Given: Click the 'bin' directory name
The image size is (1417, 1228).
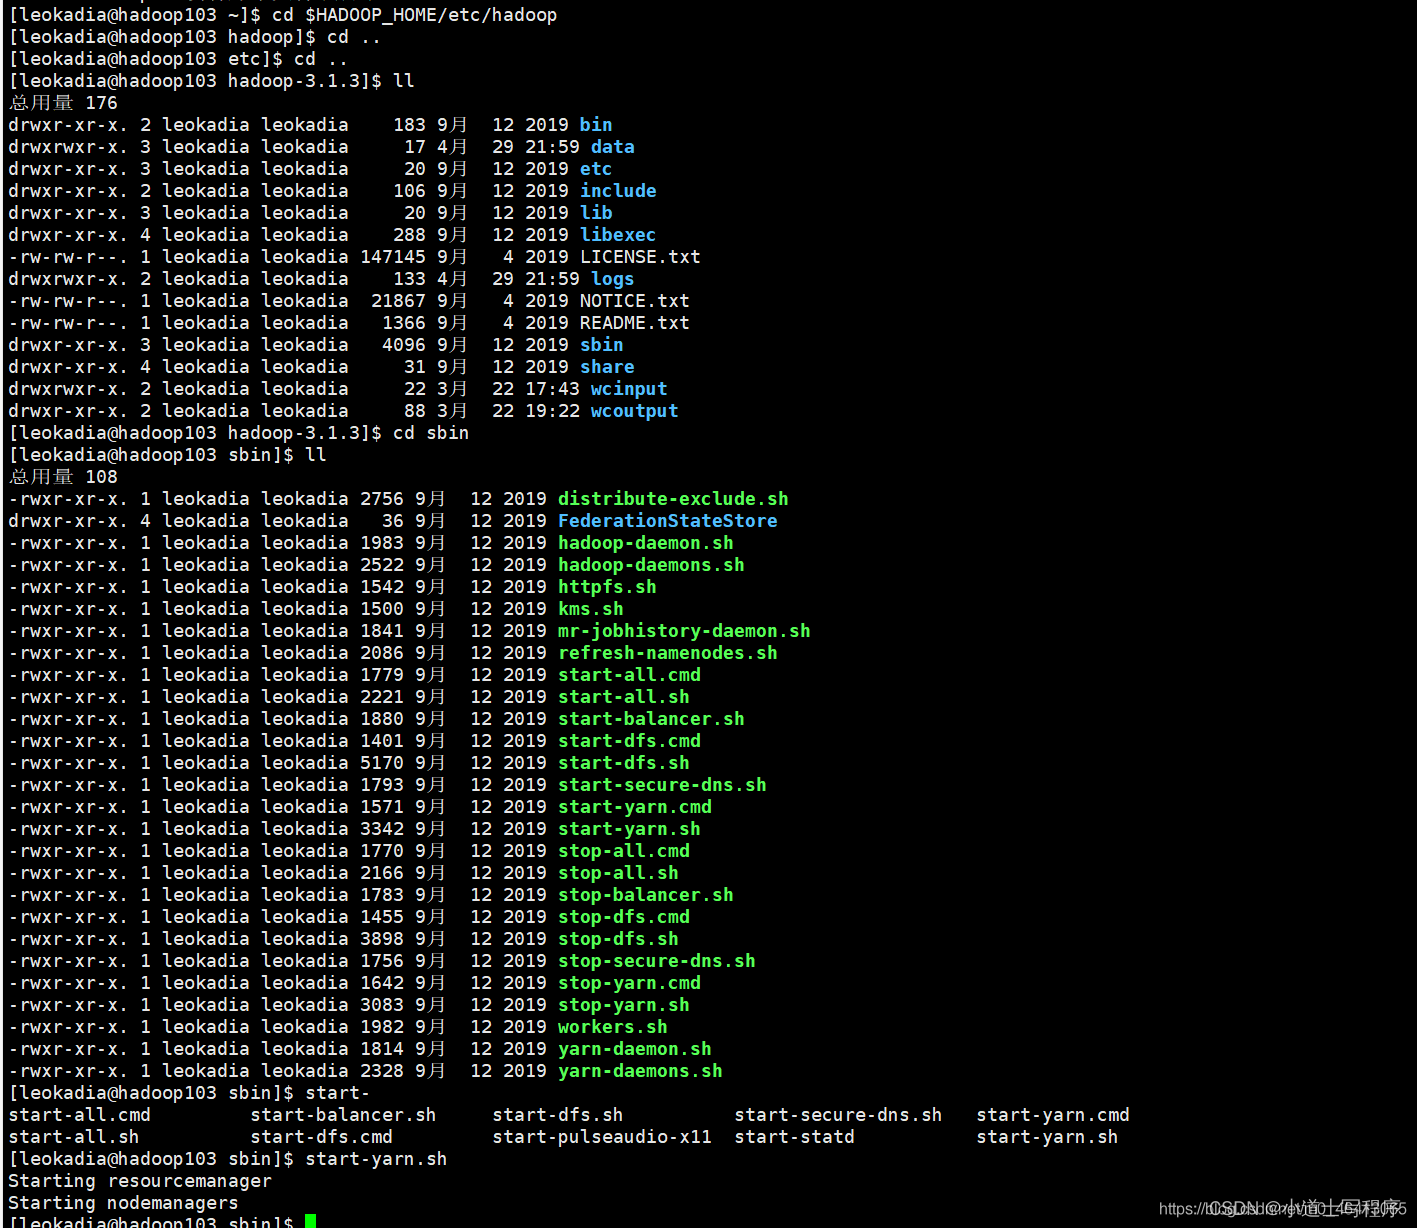Looking at the screenshot, I should click(x=596, y=125).
